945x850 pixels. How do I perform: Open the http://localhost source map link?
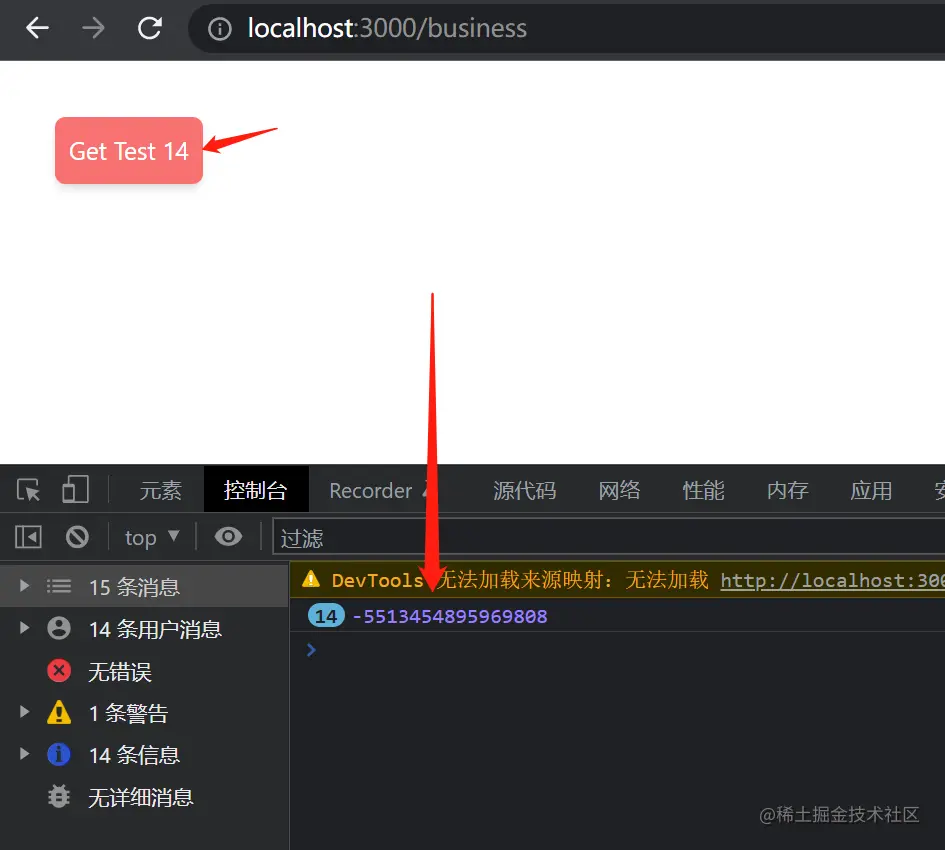[x=833, y=580]
